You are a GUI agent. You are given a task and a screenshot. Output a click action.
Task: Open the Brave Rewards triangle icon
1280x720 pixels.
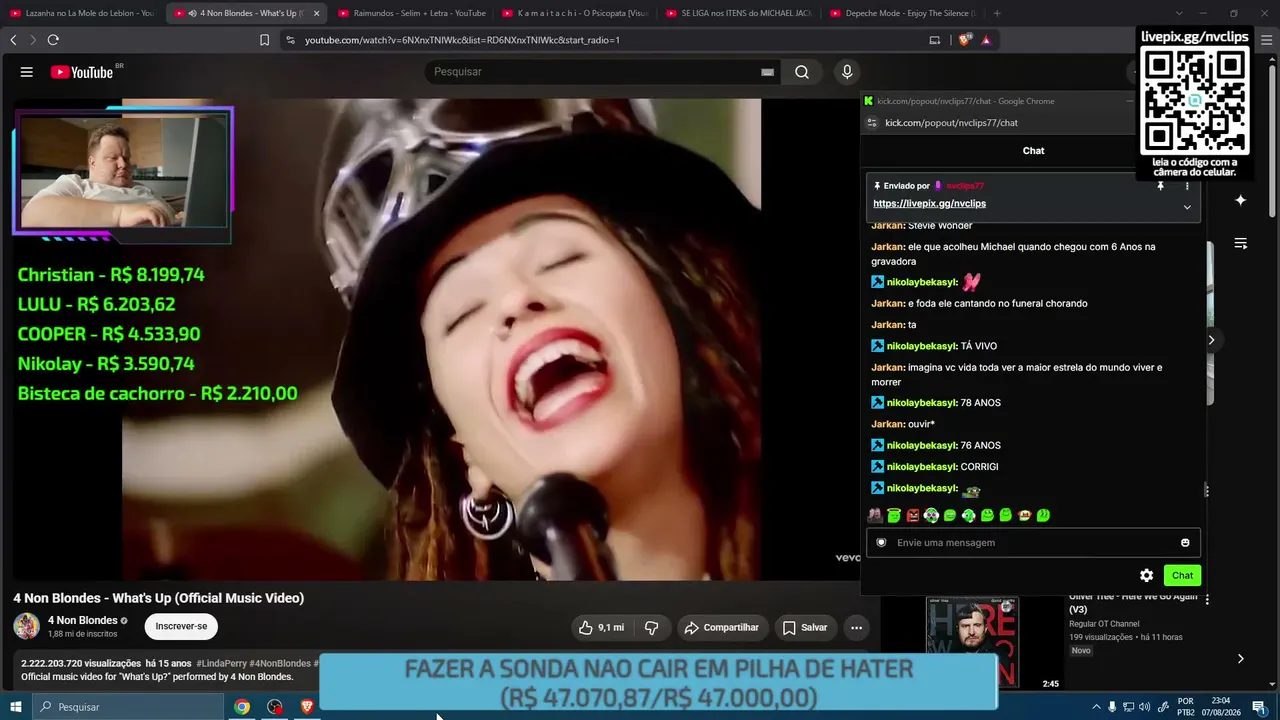[986, 40]
